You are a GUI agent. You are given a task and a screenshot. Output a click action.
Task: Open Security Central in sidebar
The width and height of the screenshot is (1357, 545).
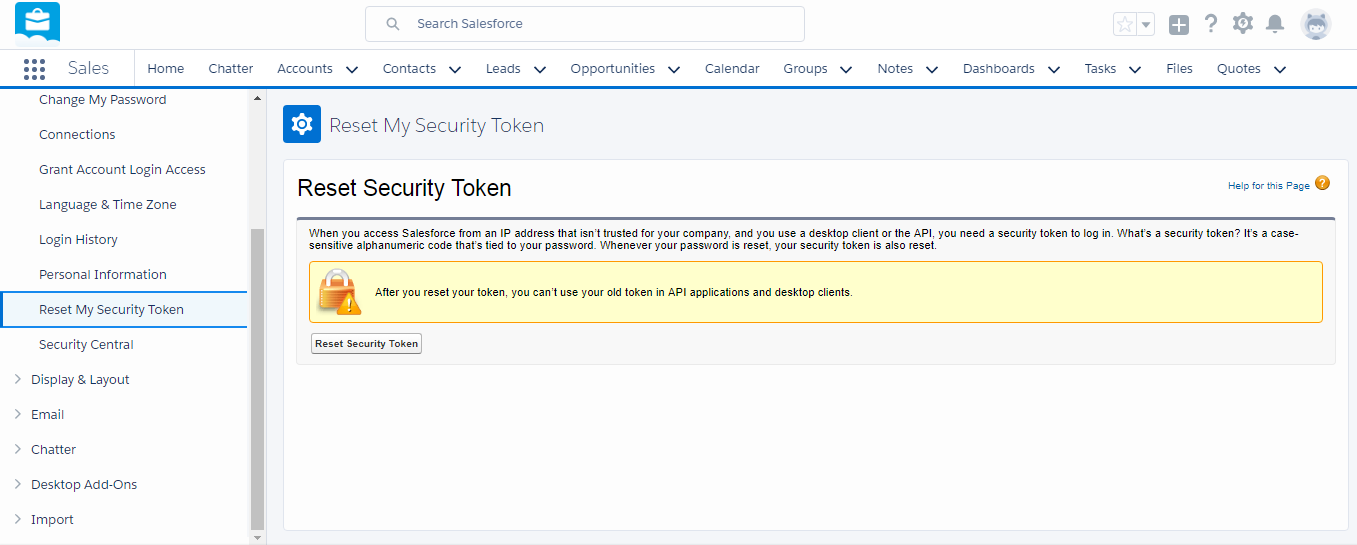[86, 345]
